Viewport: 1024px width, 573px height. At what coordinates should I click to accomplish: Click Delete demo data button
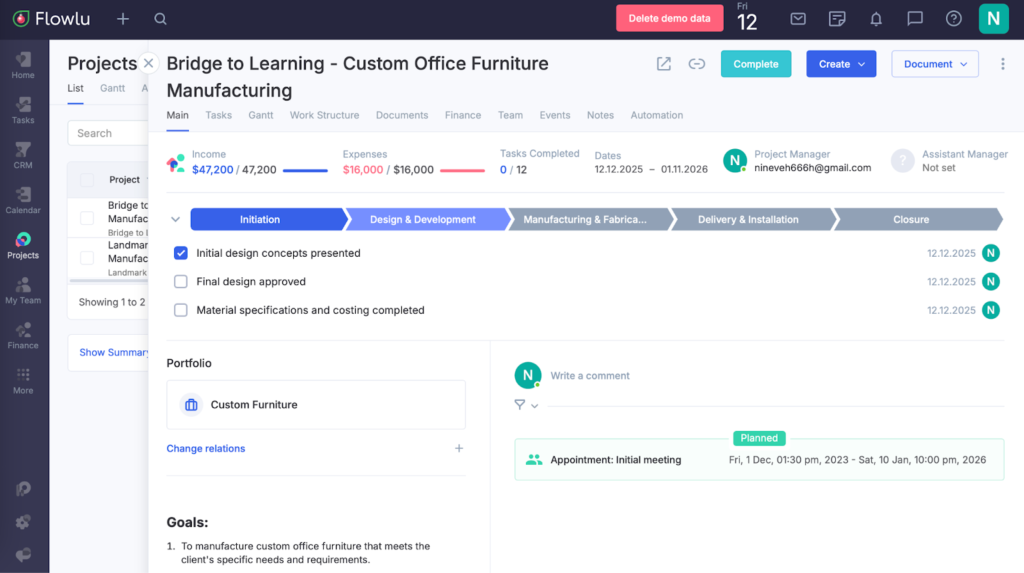[x=669, y=18]
